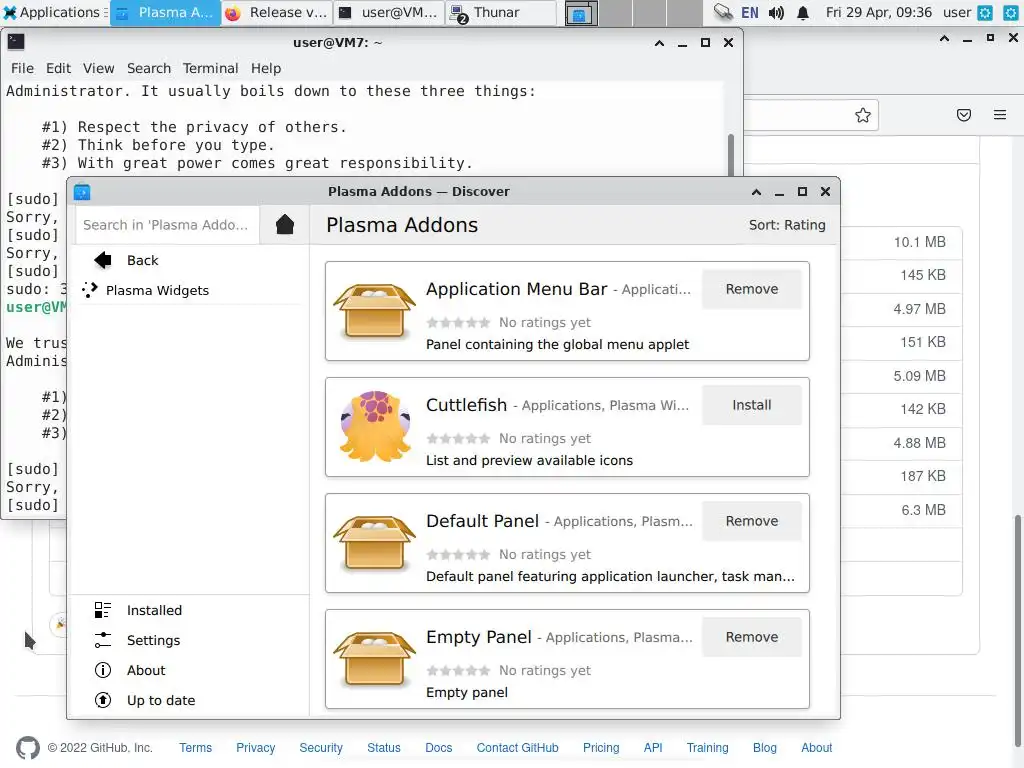1024x768 pixels.
Task: Click the Firefox page scrollbar
Action: [1017, 630]
